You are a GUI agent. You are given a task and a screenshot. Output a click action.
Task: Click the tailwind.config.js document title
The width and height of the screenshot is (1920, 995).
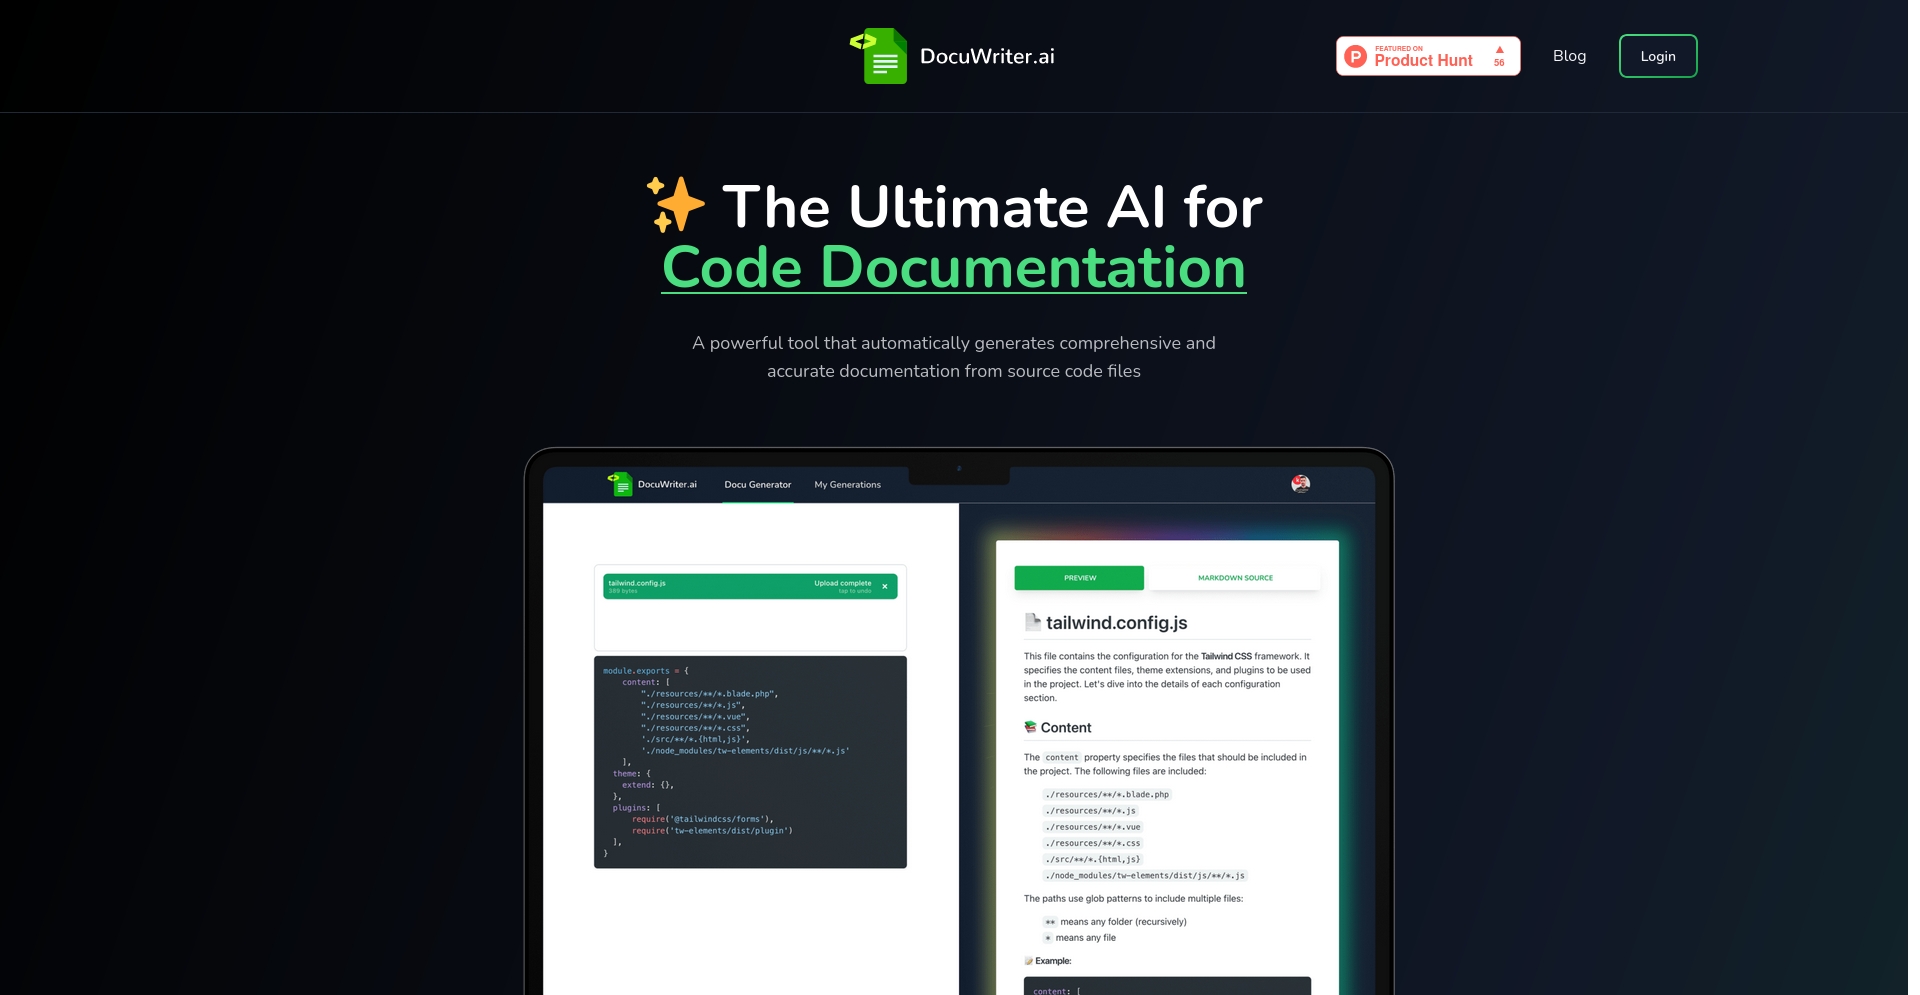coord(1117,623)
